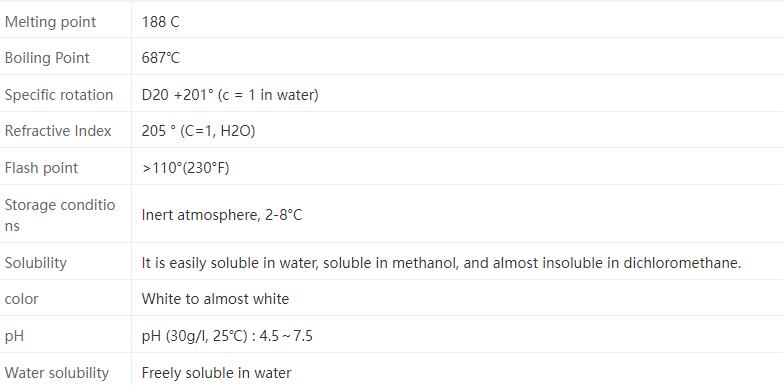The height and width of the screenshot is (386, 783).
Task: Select the 188 C melting point value
Action: [x=160, y=22]
